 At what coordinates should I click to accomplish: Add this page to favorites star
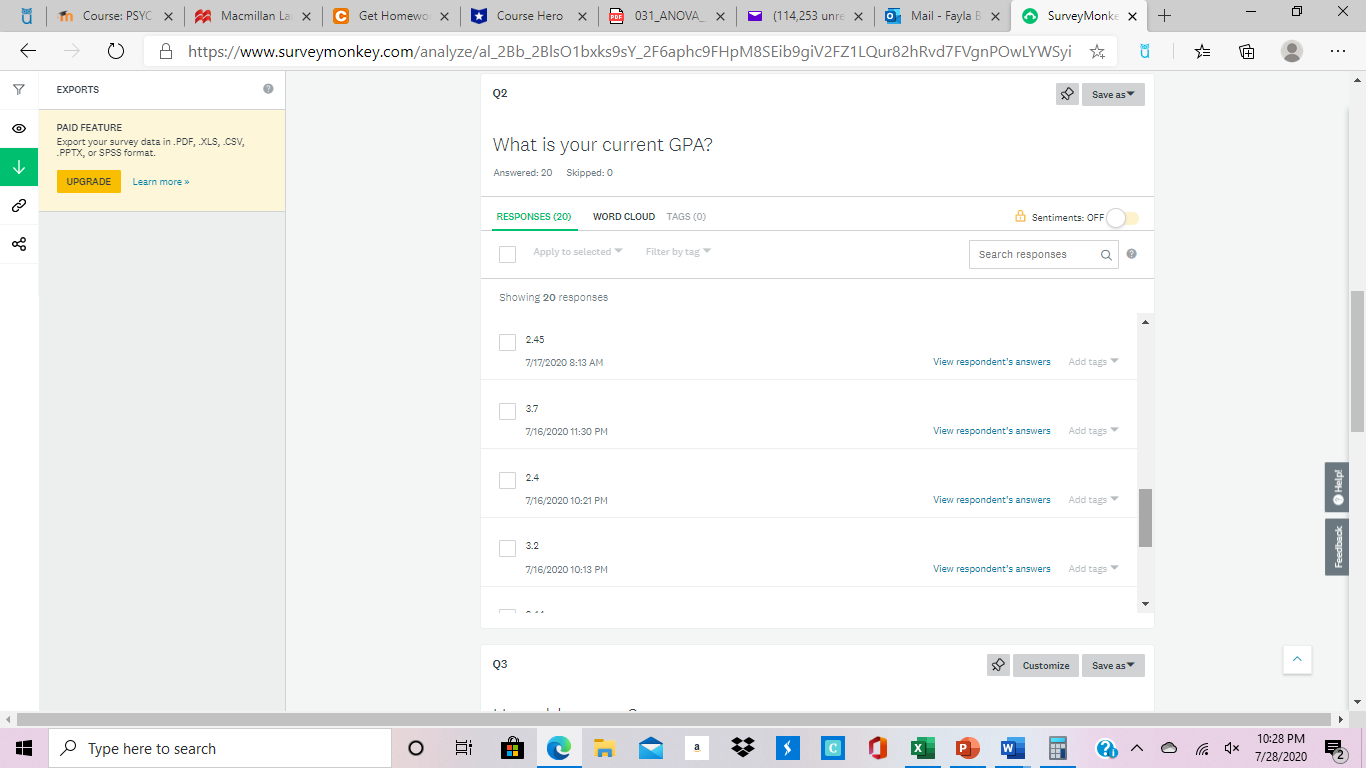tap(1097, 51)
